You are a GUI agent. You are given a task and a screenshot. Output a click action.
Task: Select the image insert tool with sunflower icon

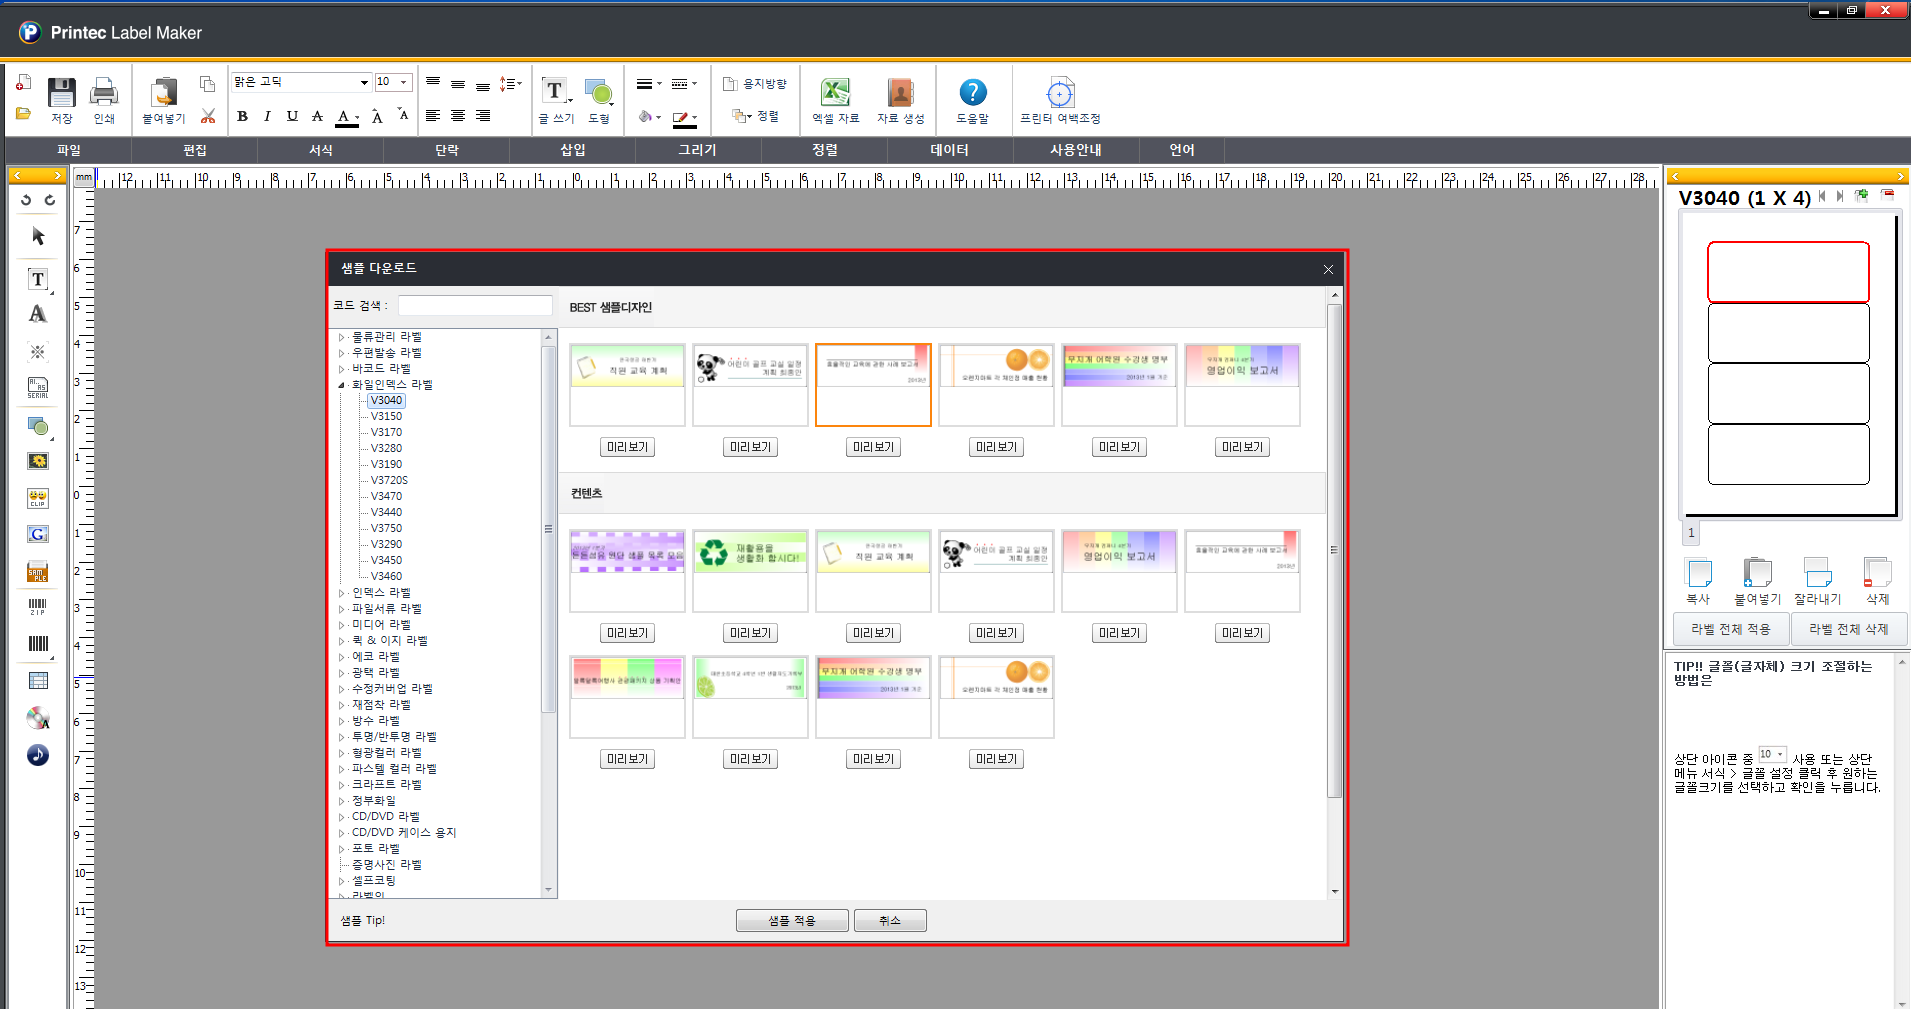coord(38,461)
